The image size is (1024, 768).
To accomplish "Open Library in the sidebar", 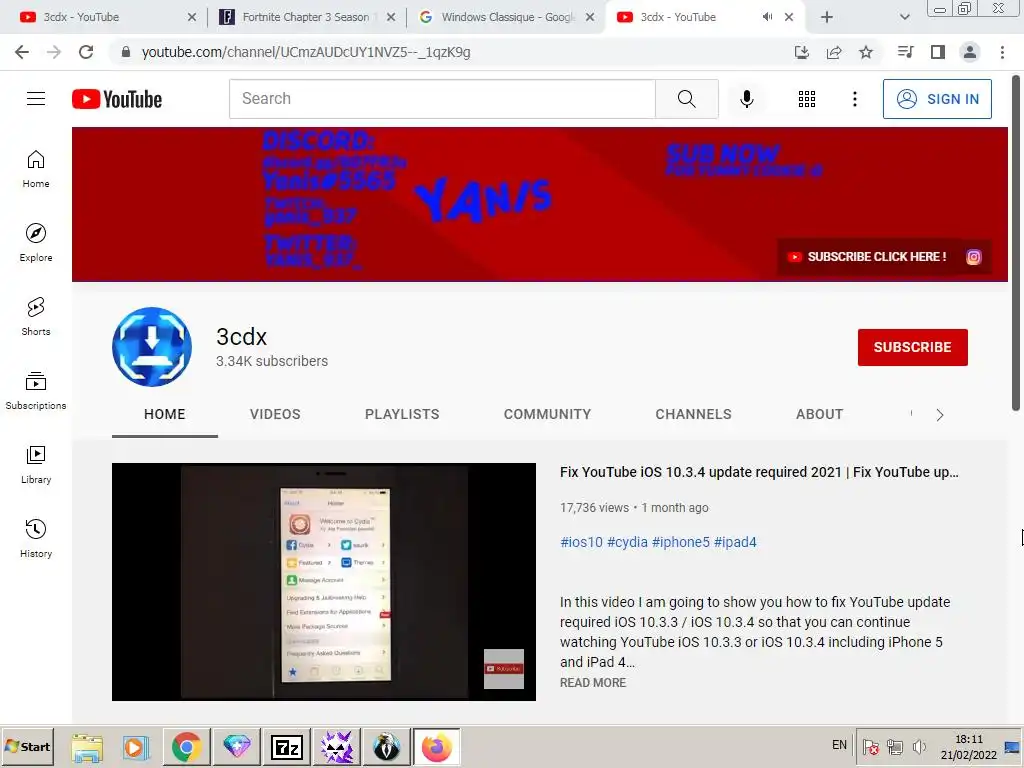I will 36,464.
